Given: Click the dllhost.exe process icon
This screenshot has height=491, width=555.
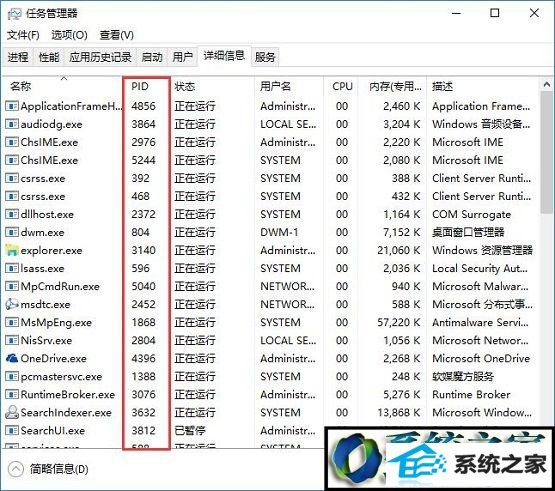Looking at the screenshot, I should 12,214.
